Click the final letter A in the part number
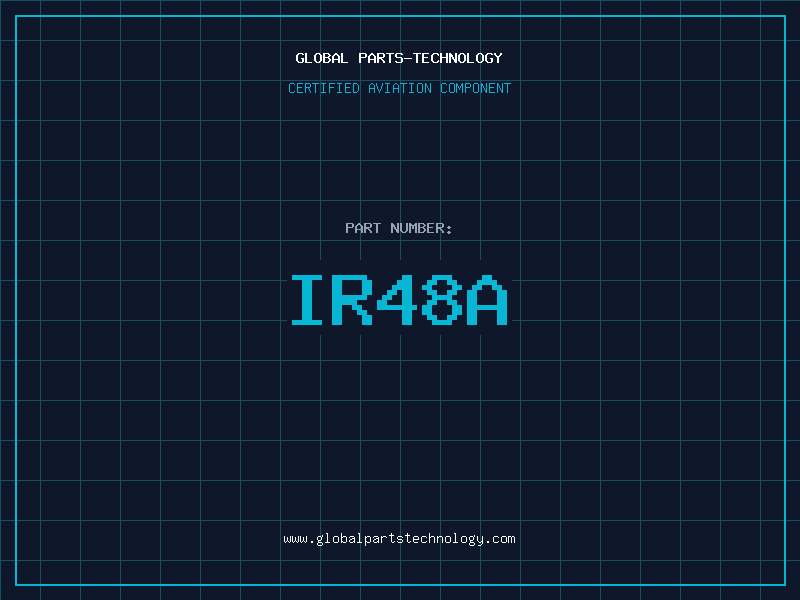Screen dimensions: 800x600 tap(489, 300)
